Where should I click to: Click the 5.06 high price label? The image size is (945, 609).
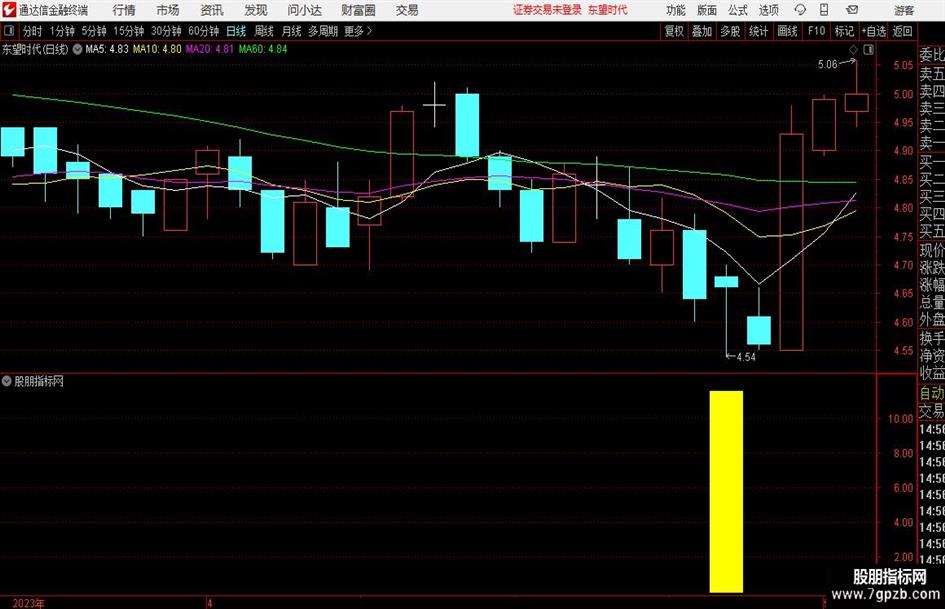point(827,65)
